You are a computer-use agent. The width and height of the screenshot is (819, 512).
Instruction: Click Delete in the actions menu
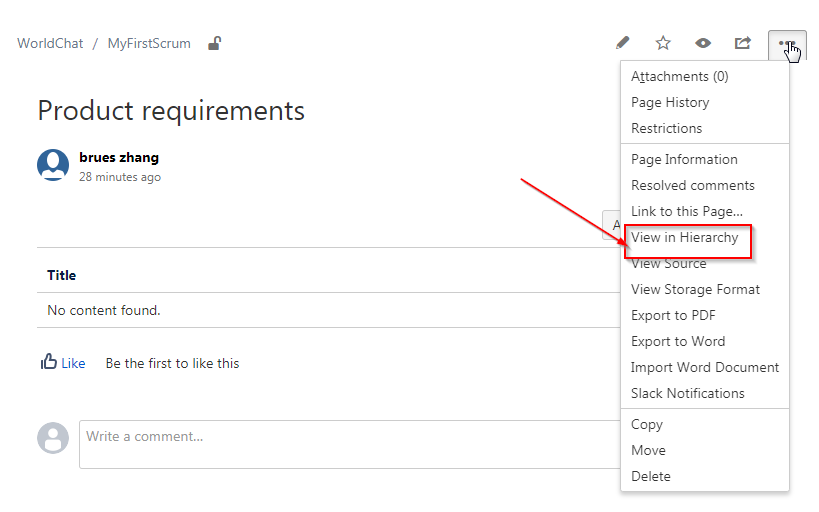[651, 476]
